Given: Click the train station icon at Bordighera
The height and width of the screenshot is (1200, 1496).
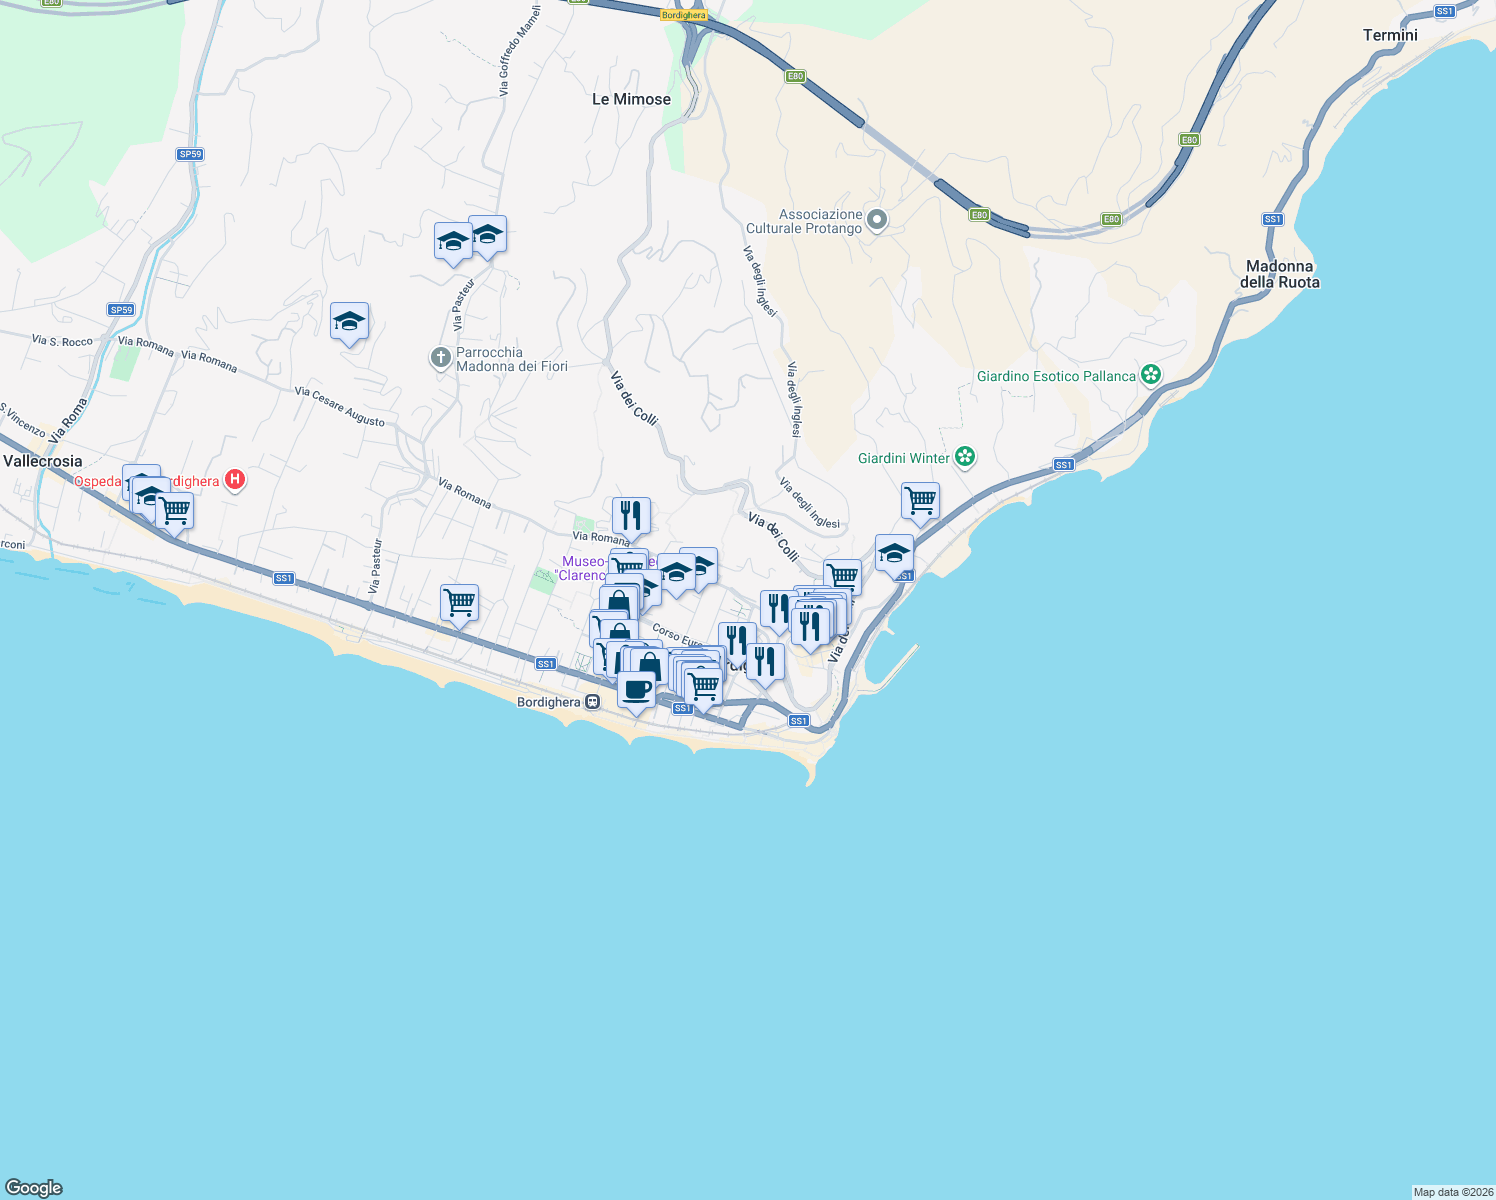Looking at the screenshot, I should coord(591,702).
